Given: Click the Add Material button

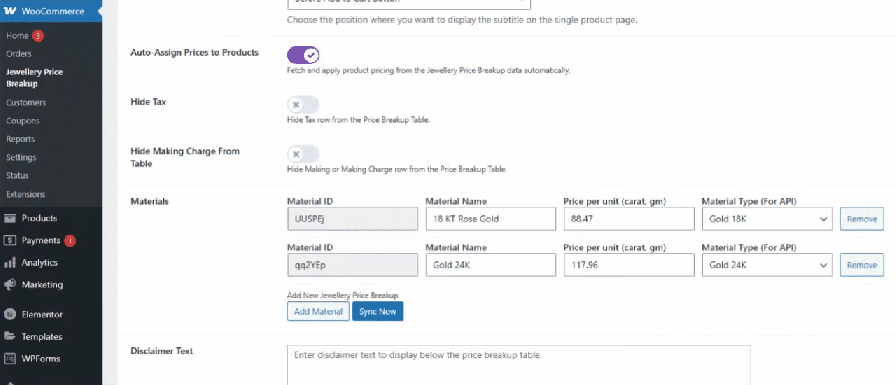Looking at the screenshot, I should [318, 311].
